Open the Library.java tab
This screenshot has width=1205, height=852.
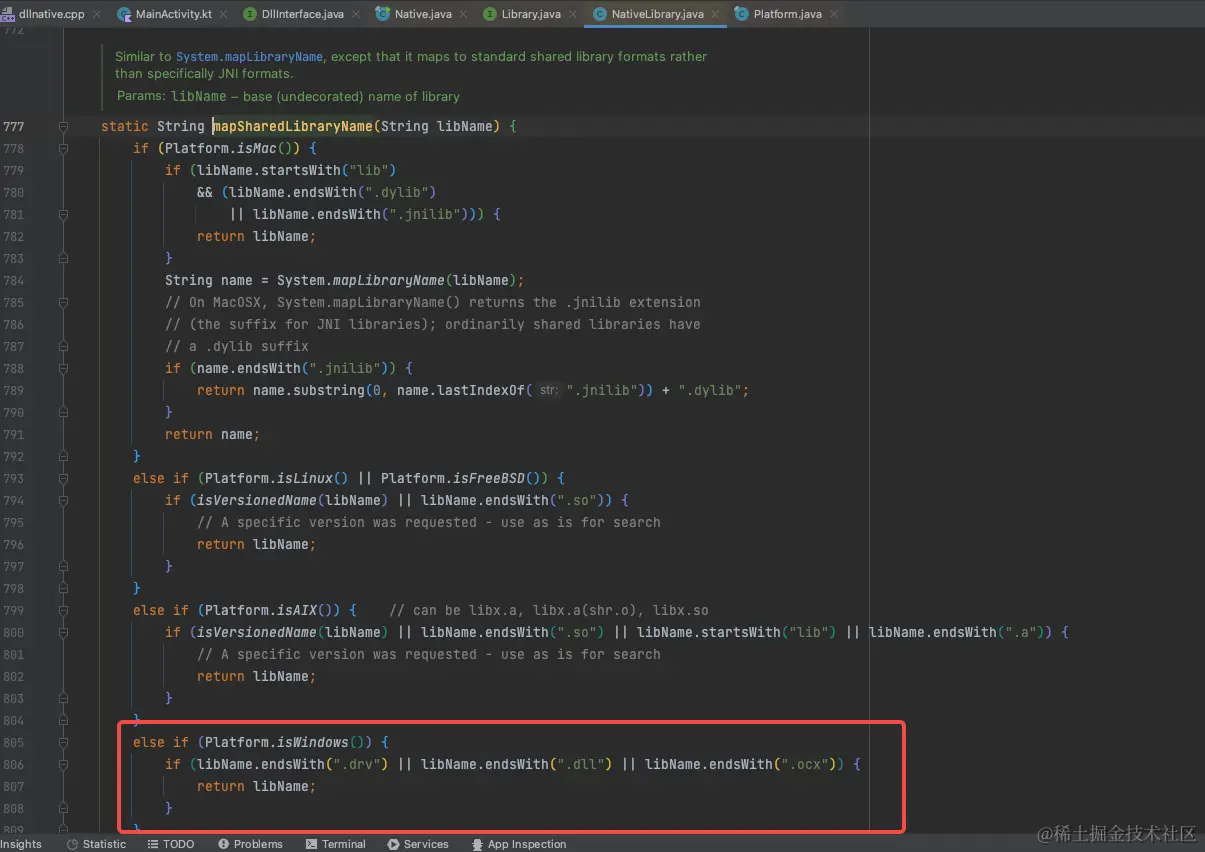point(530,14)
